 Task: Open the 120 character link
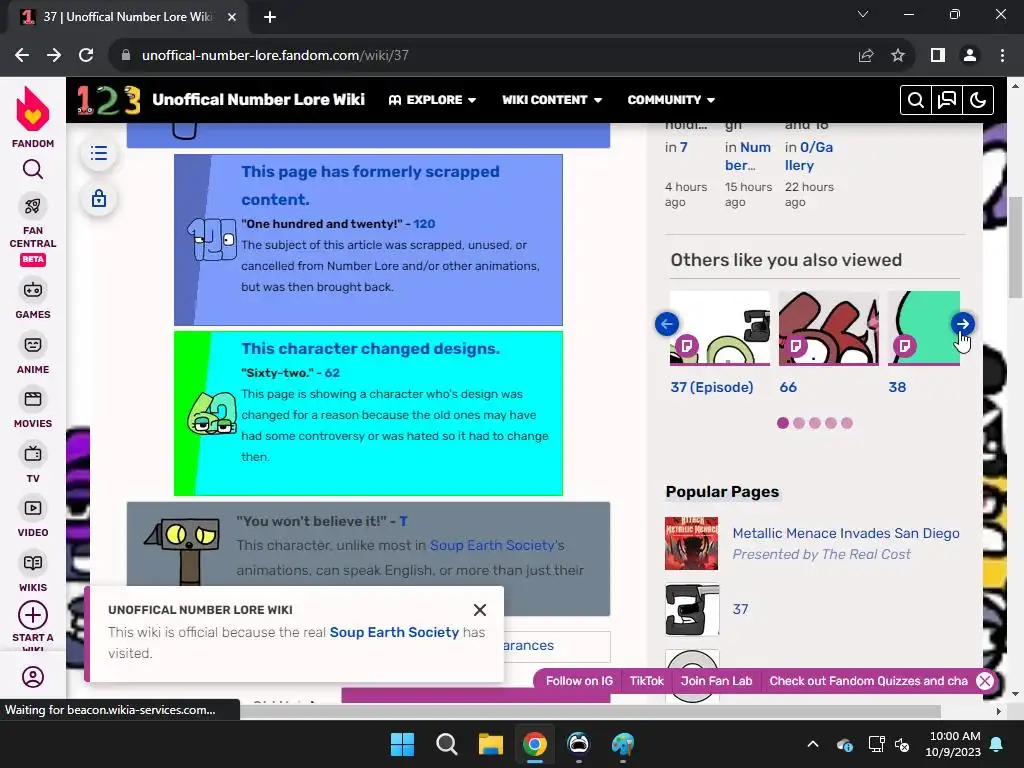pos(424,224)
